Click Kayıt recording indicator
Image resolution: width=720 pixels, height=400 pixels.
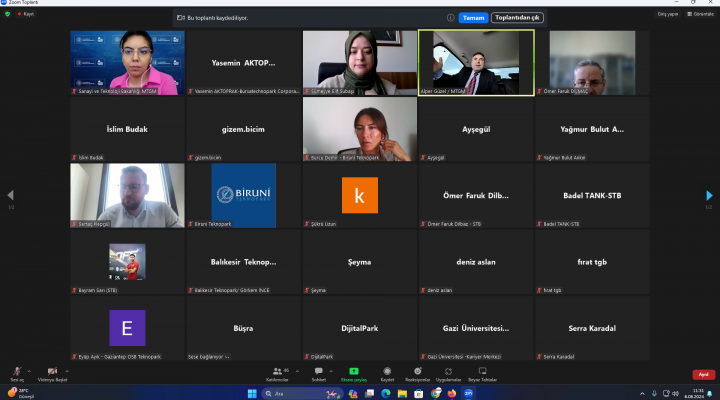coord(26,14)
